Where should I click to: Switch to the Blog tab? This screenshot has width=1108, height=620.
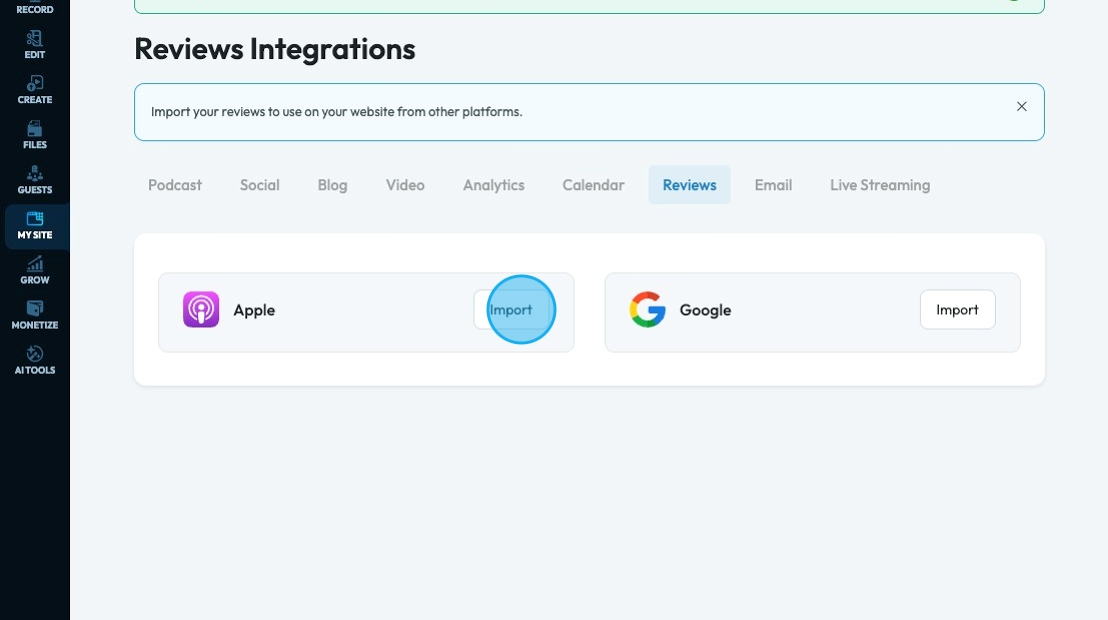pyautogui.click(x=333, y=185)
